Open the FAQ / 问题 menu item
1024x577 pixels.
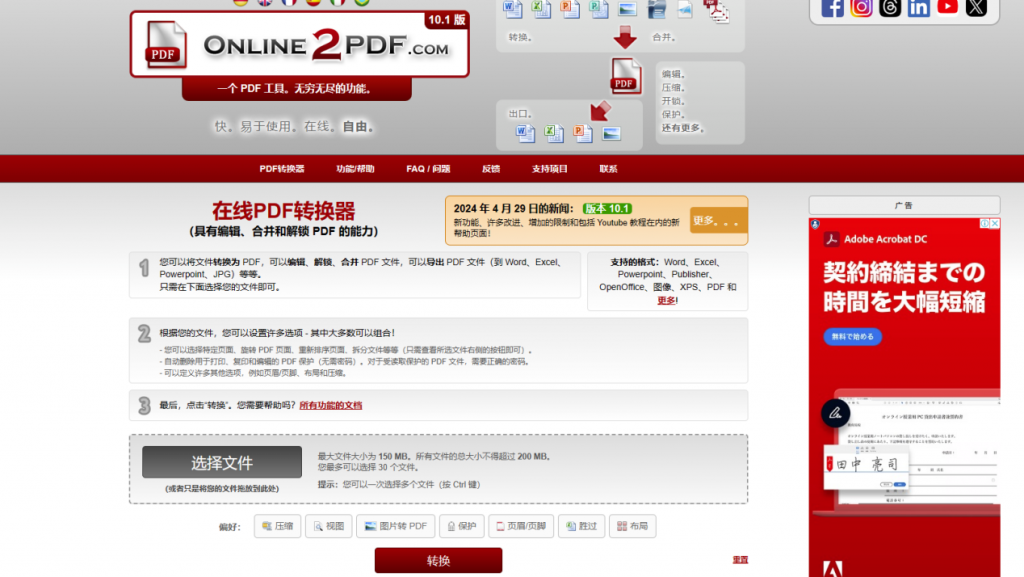(428, 169)
